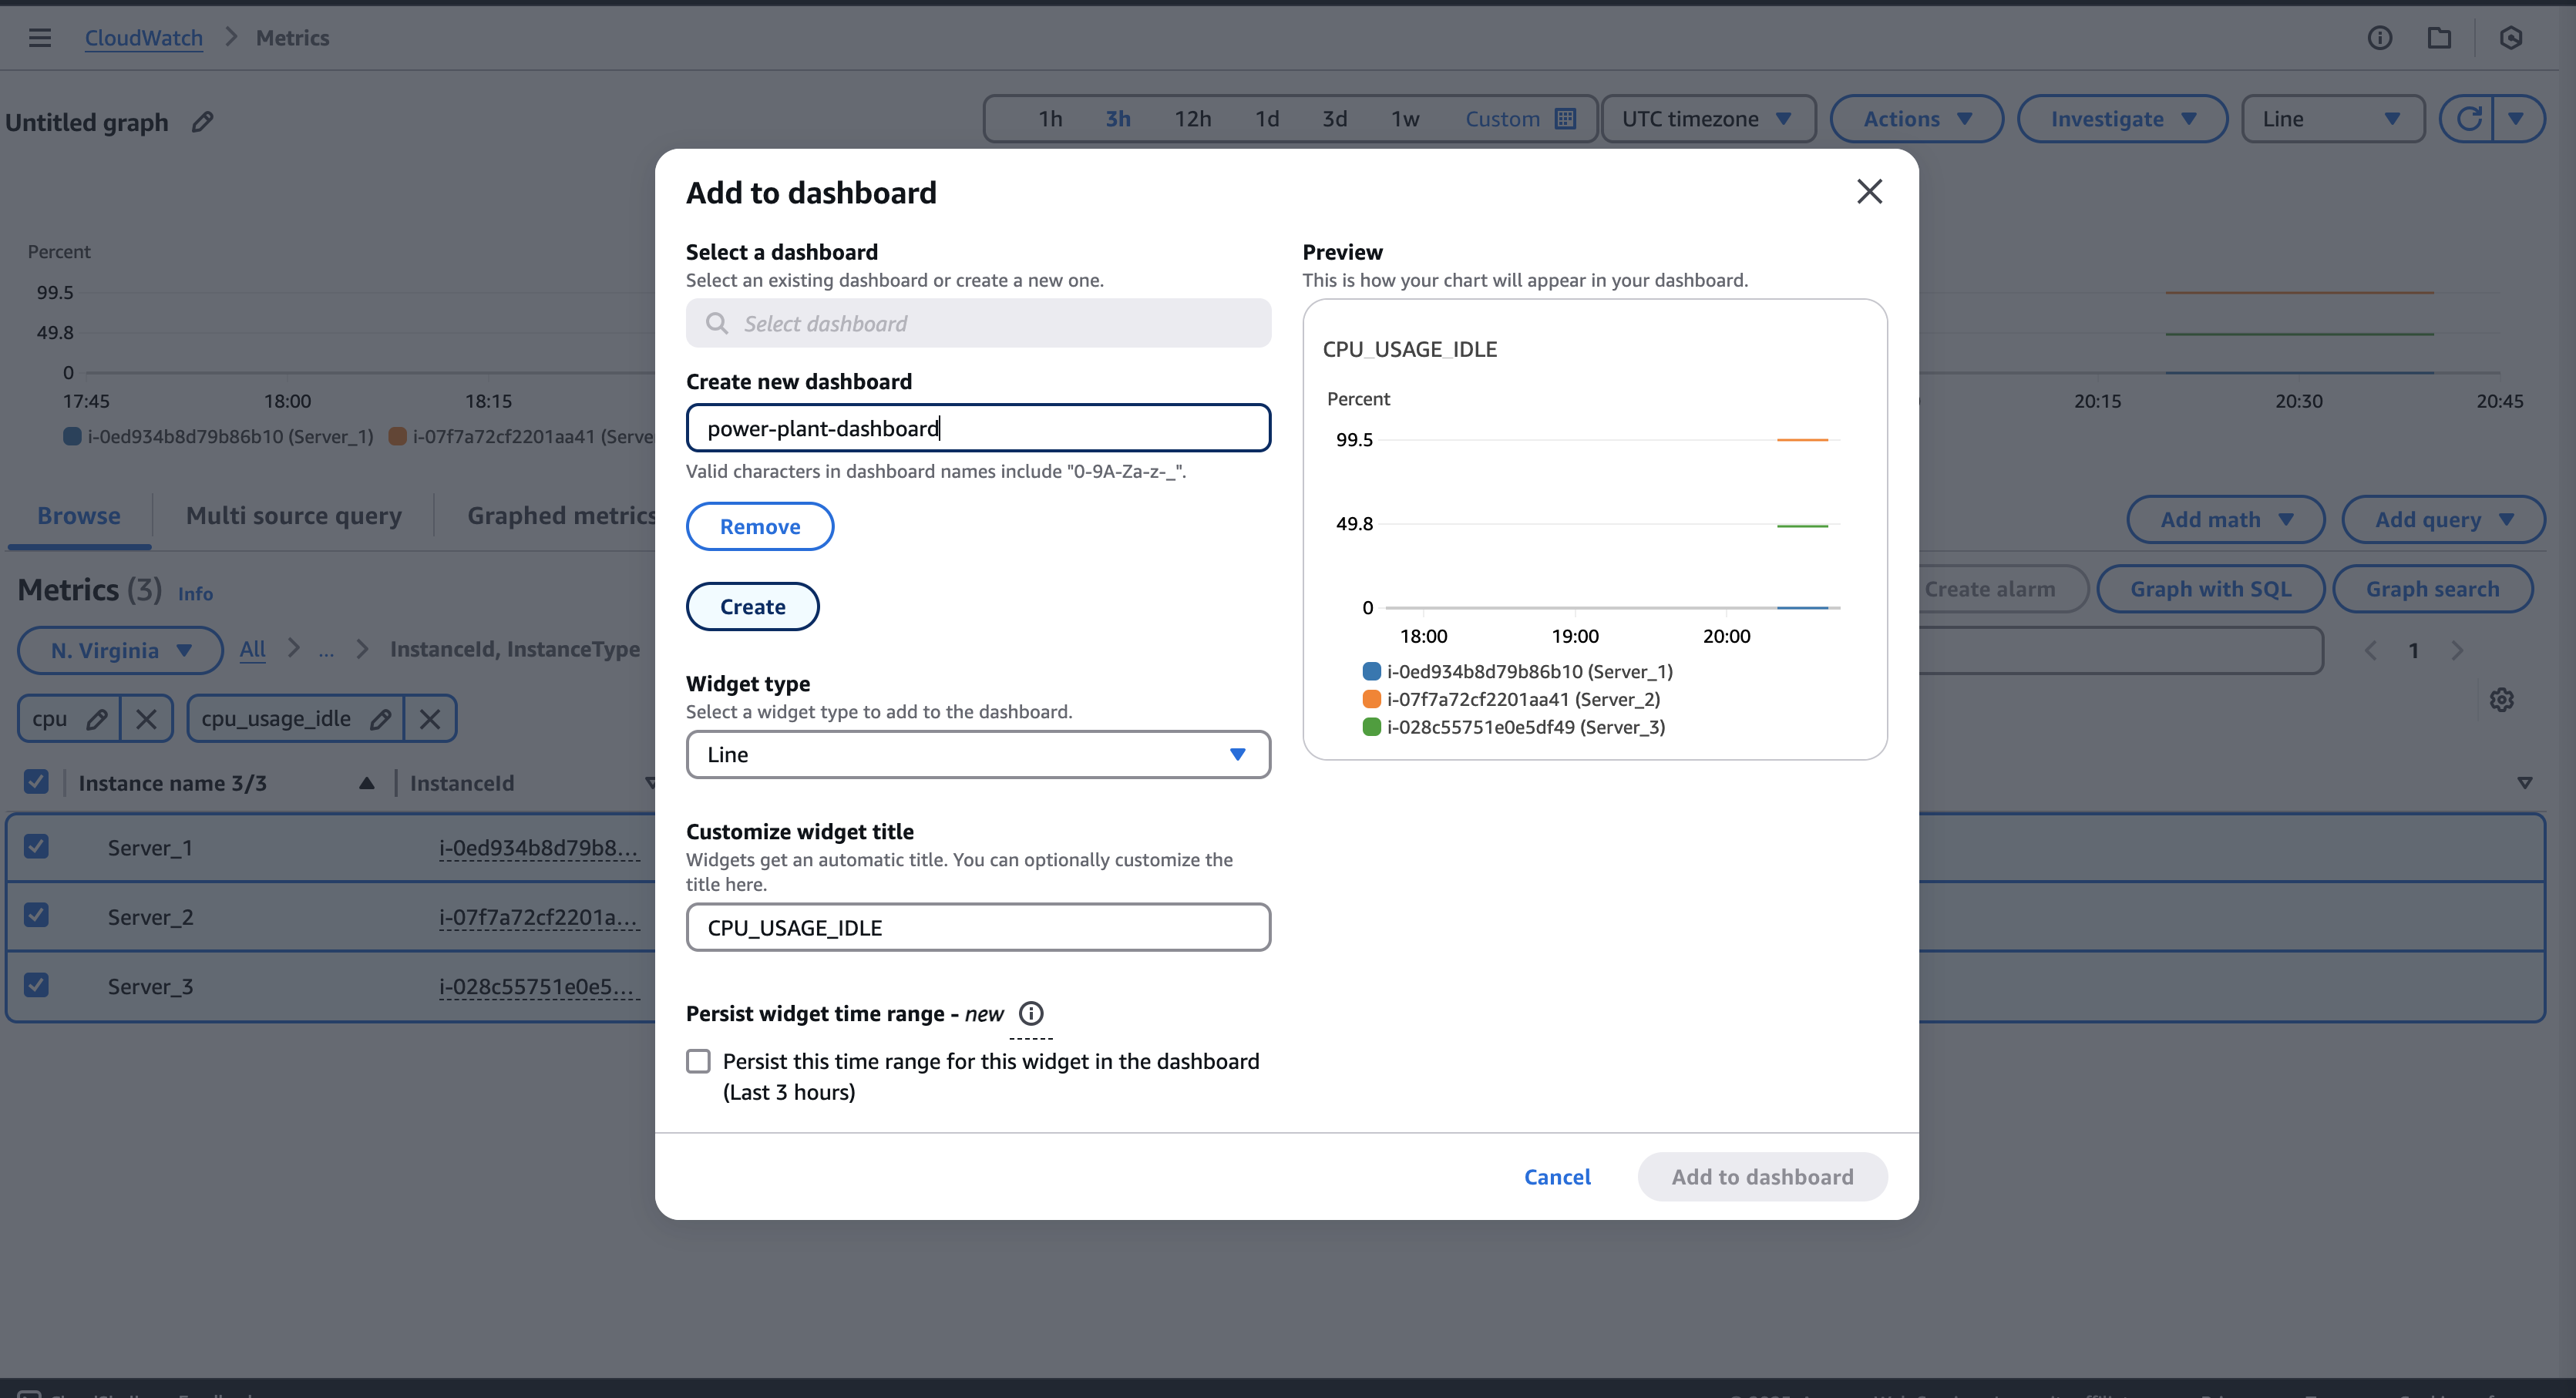Switch to the Graphed metrics tab
This screenshot has height=1398, width=2576.
562,515
